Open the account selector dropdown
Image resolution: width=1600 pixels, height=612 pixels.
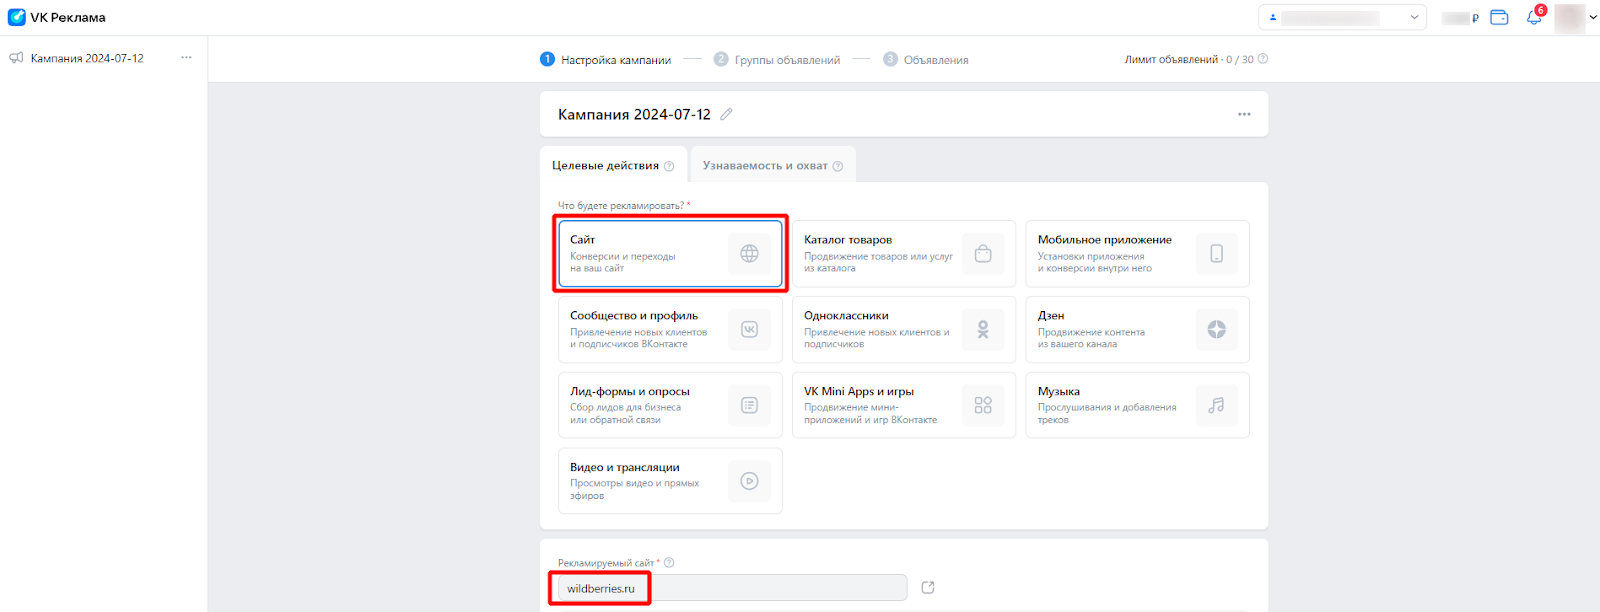pyautogui.click(x=1342, y=17)
